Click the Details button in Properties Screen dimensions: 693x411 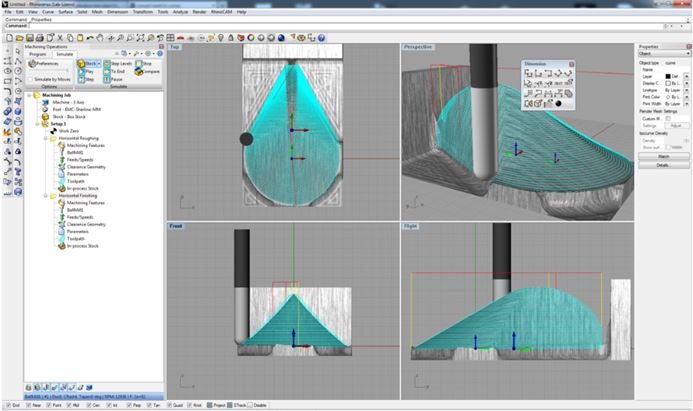[x=662, y=164]
